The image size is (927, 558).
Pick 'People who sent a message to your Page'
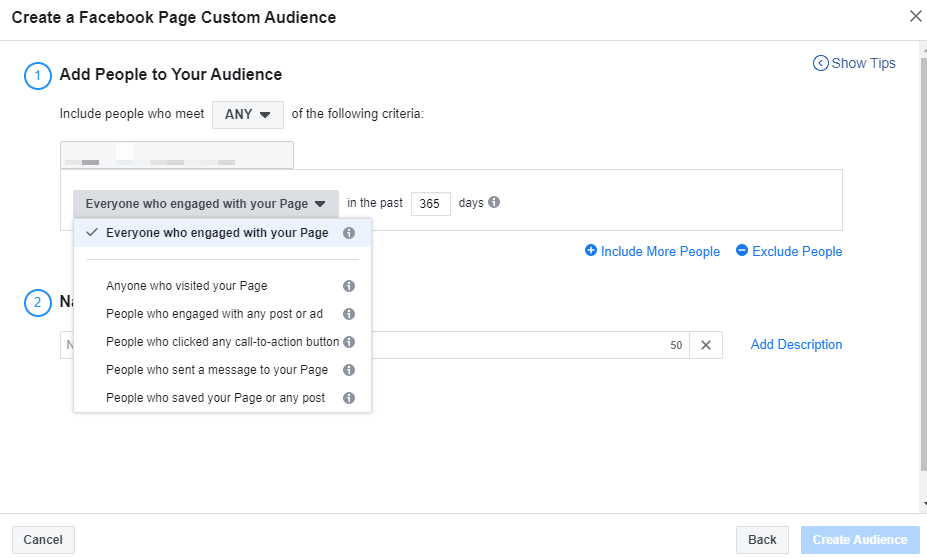click(217, 370)
